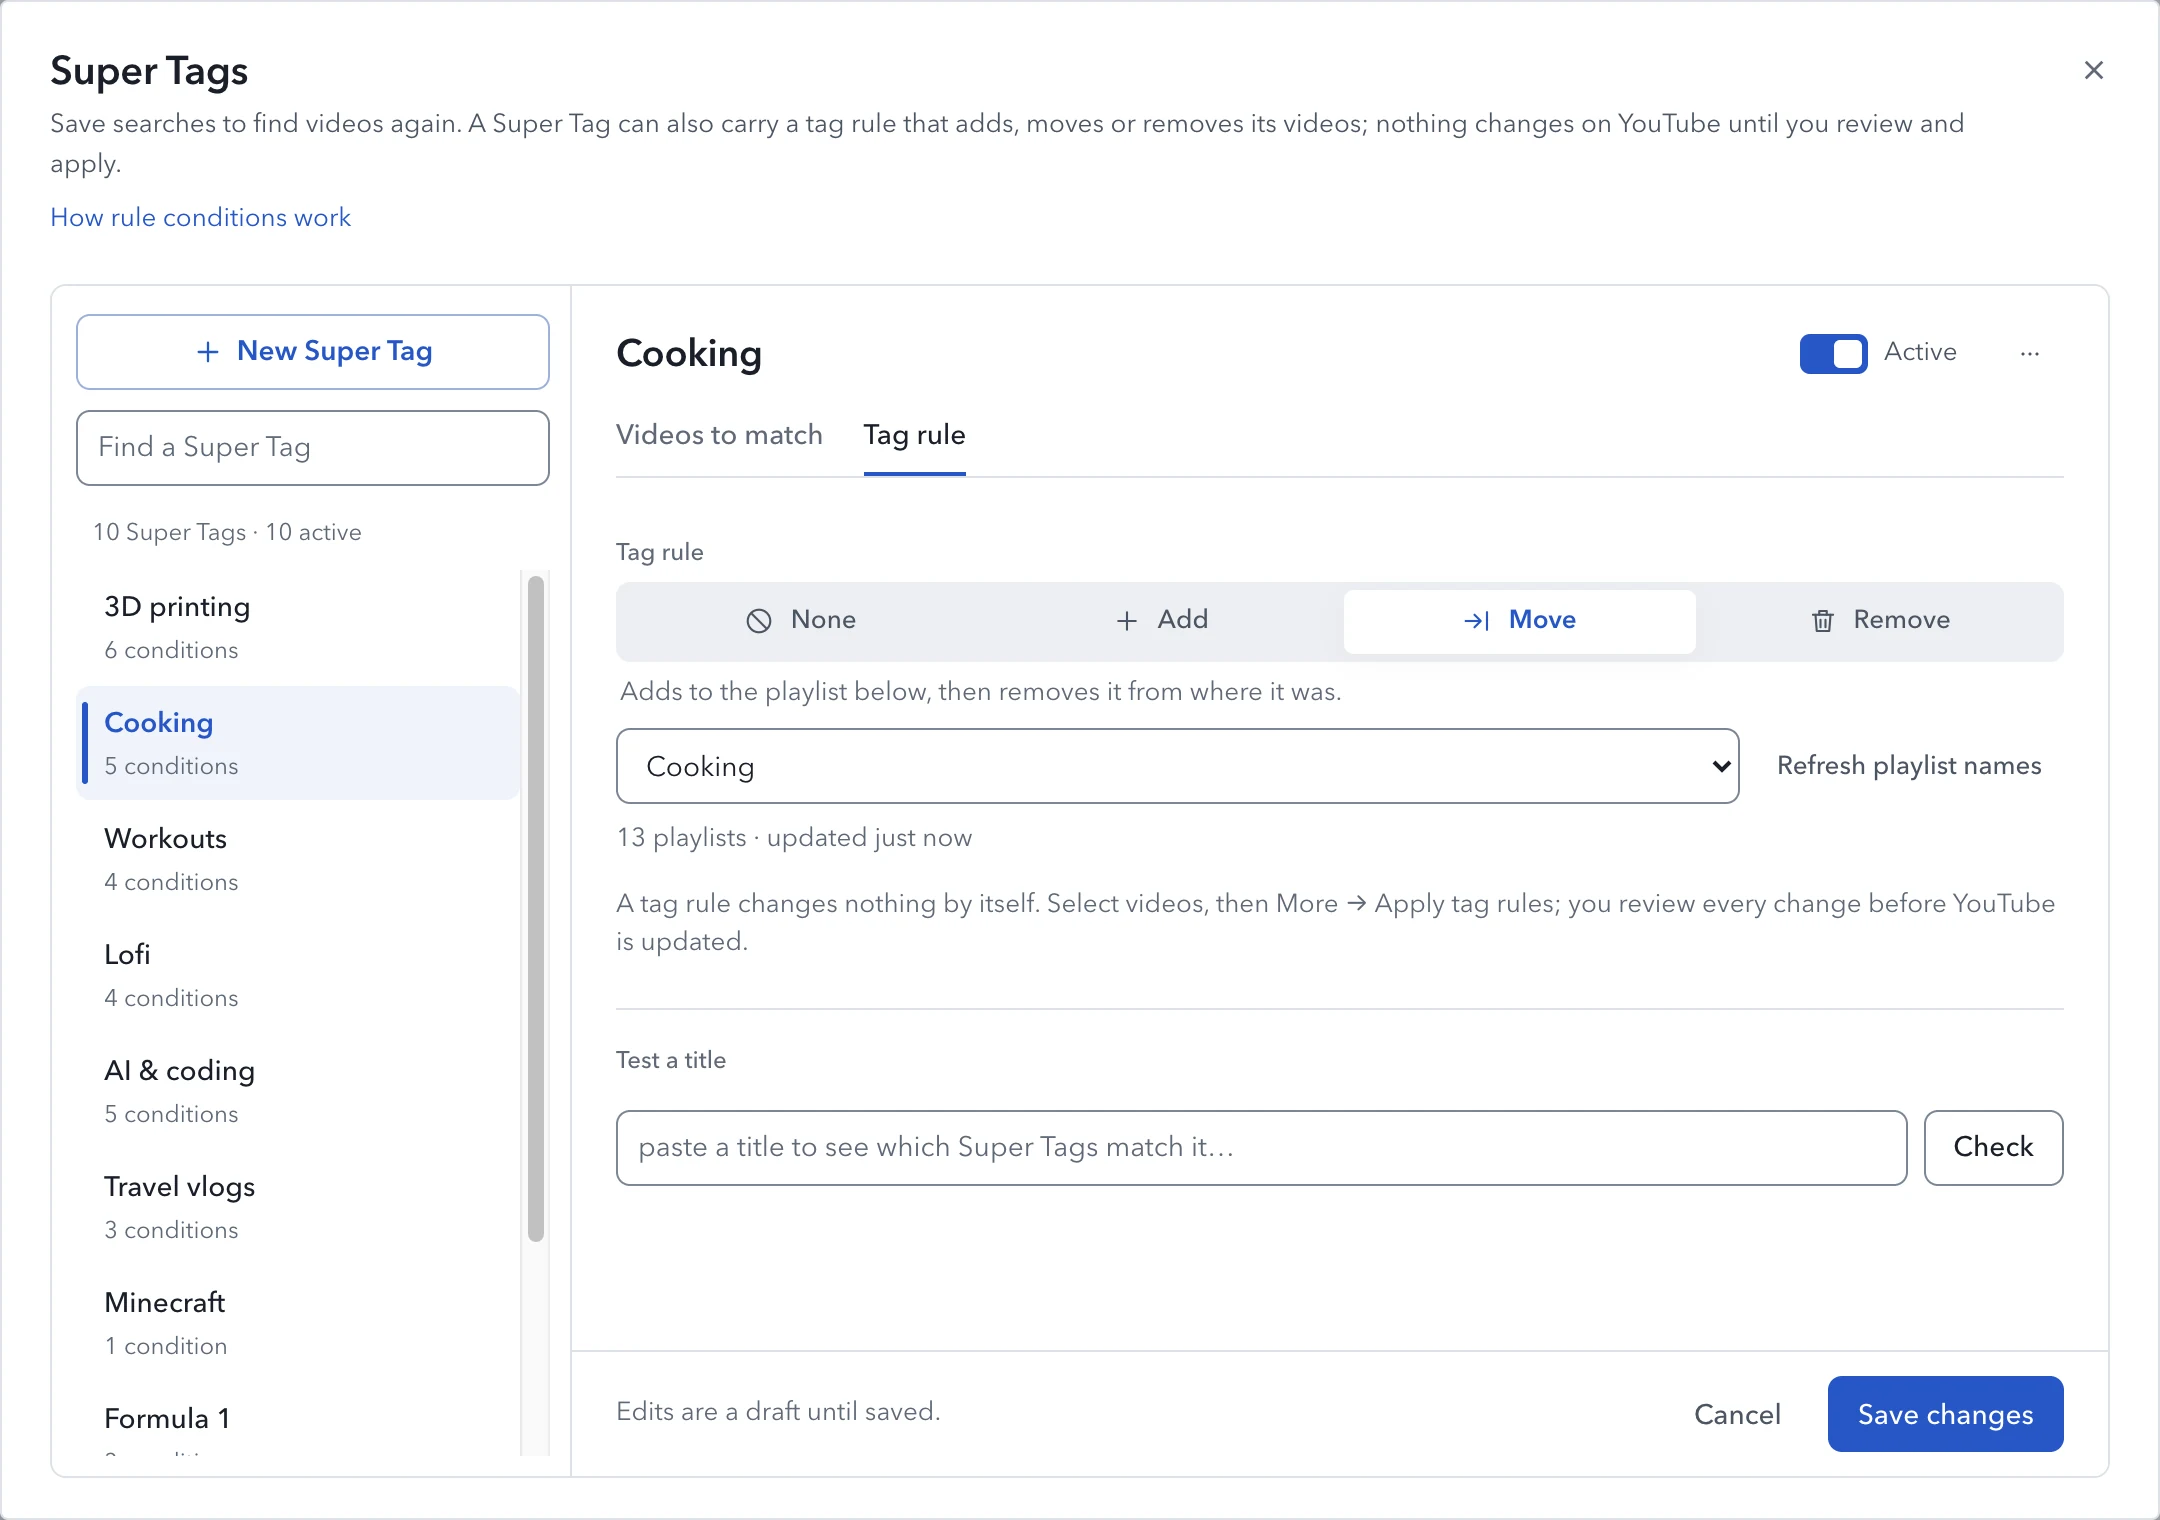Click the Super Tags list scrollbar
This screenshot has width=2160, height=1520.
(x=536, y=908)
